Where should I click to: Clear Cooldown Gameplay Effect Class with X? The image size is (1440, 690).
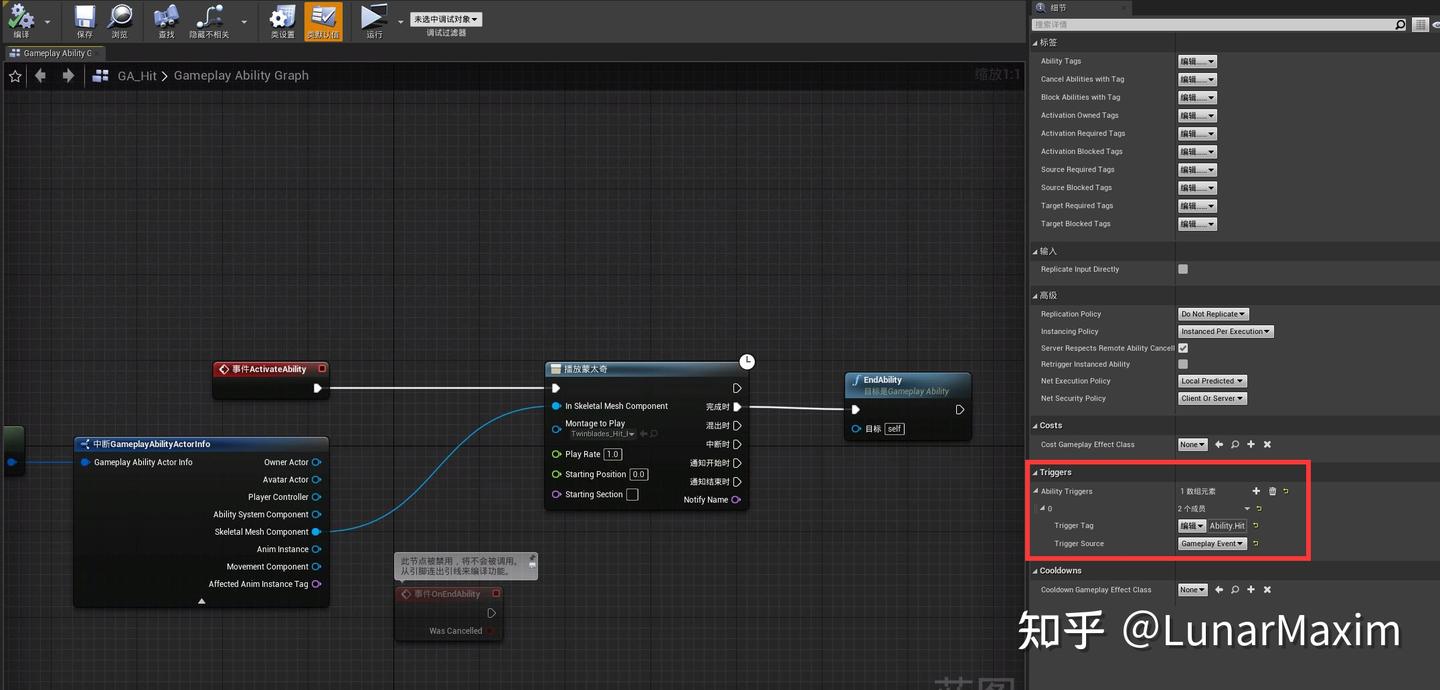(x=1267, y=590)
